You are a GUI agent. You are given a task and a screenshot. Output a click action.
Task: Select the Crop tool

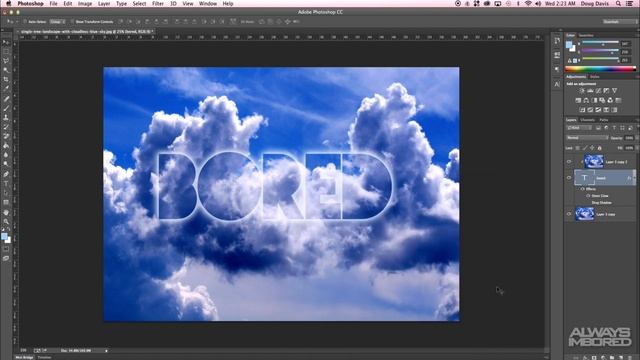pyautogui.click(x=6, y=79)
